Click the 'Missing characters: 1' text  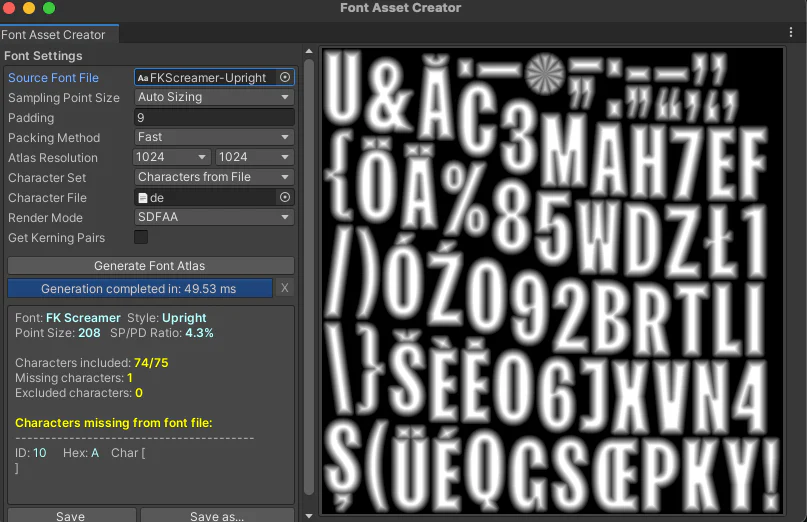pyautogui.click(x=74, y=377)
